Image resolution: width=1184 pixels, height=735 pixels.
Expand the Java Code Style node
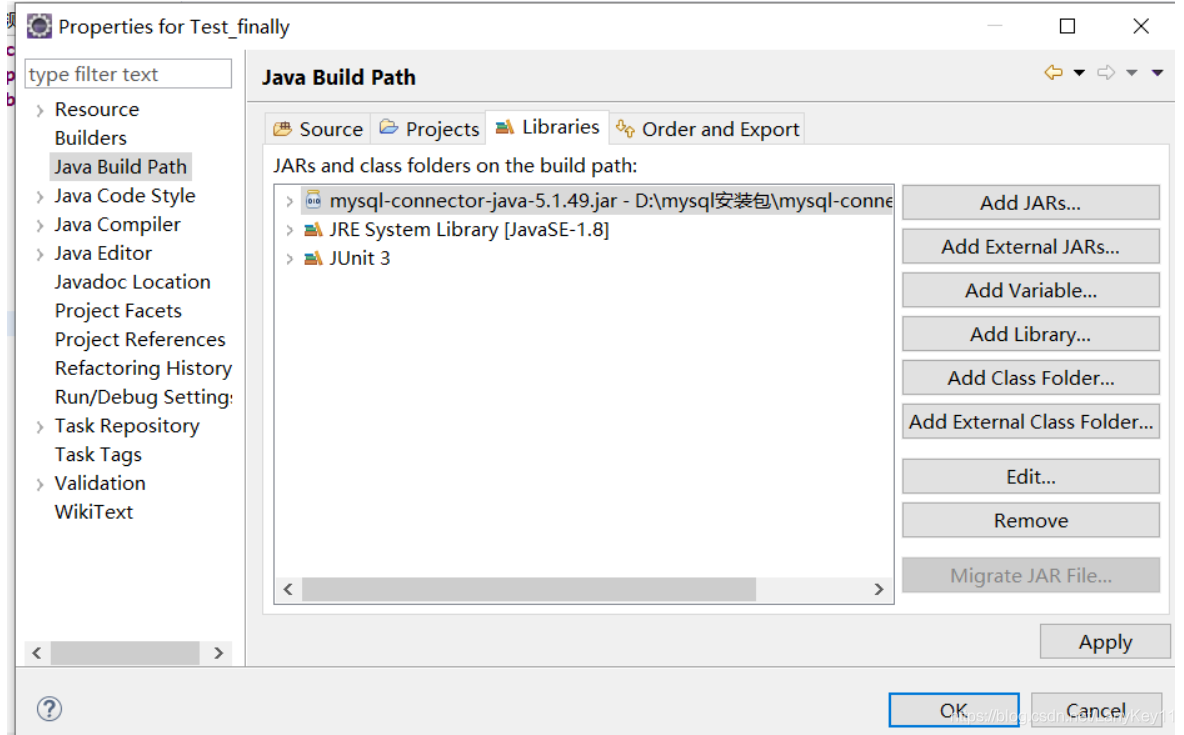40,196
